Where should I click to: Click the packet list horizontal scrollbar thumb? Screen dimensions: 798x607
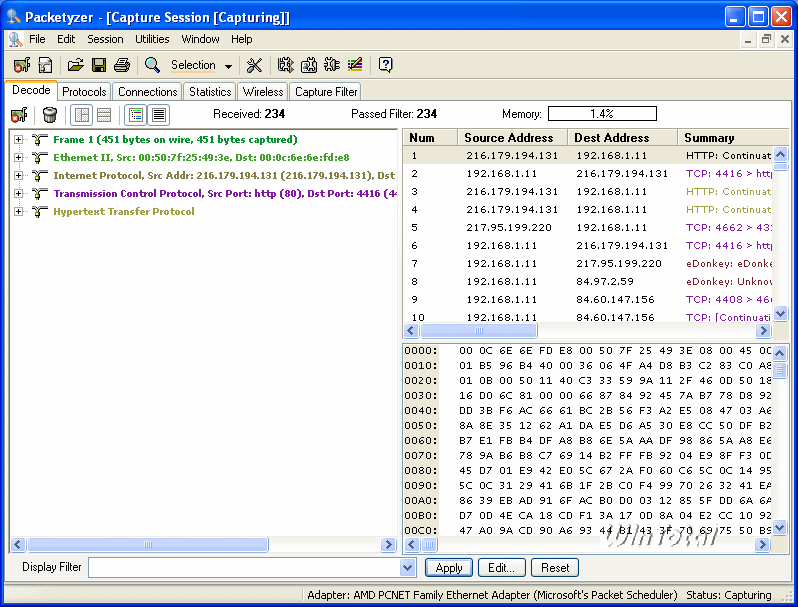478,331
